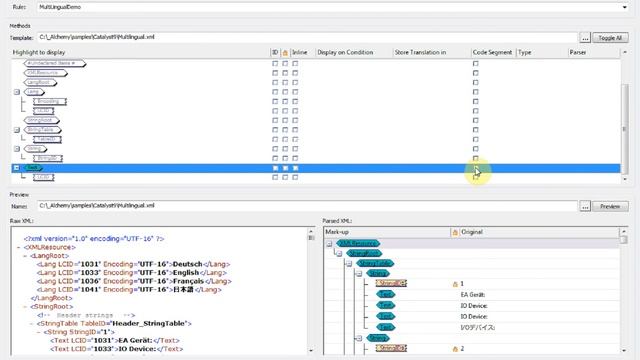Image resolution: width=640 pixels, height=360 pixels.
Task: Select the StringID attribute tag in Methods list
Action: click(x=48, y=158)
